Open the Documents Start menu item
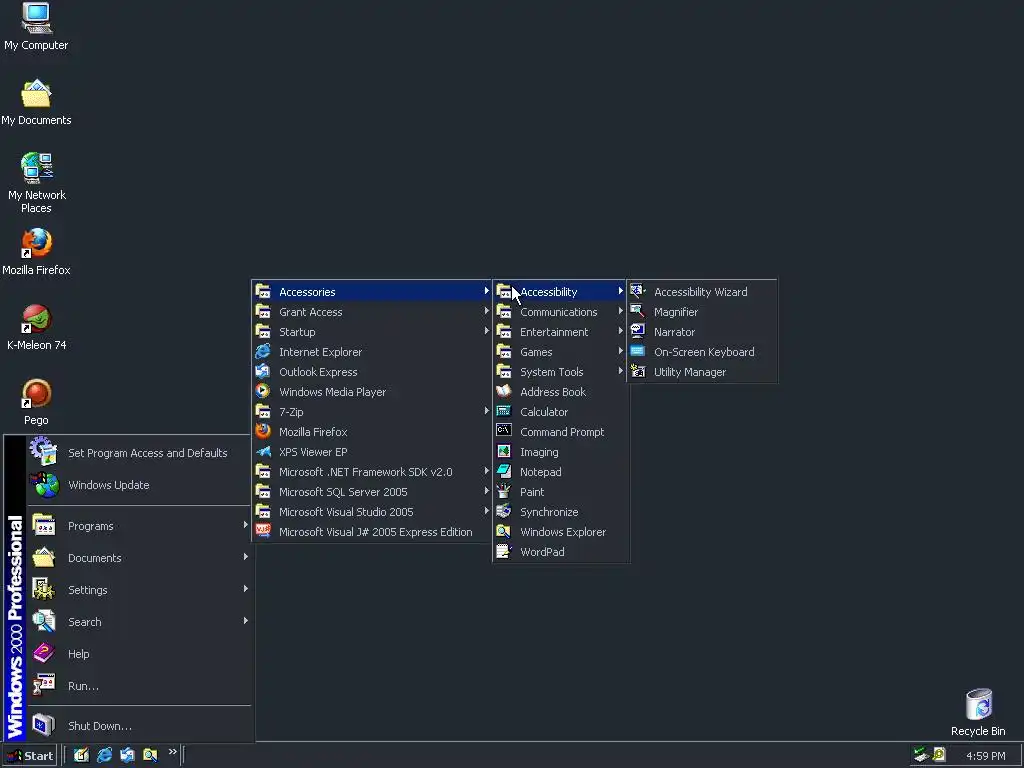This screenshot has height=768, width=1024. pos(139,558)
